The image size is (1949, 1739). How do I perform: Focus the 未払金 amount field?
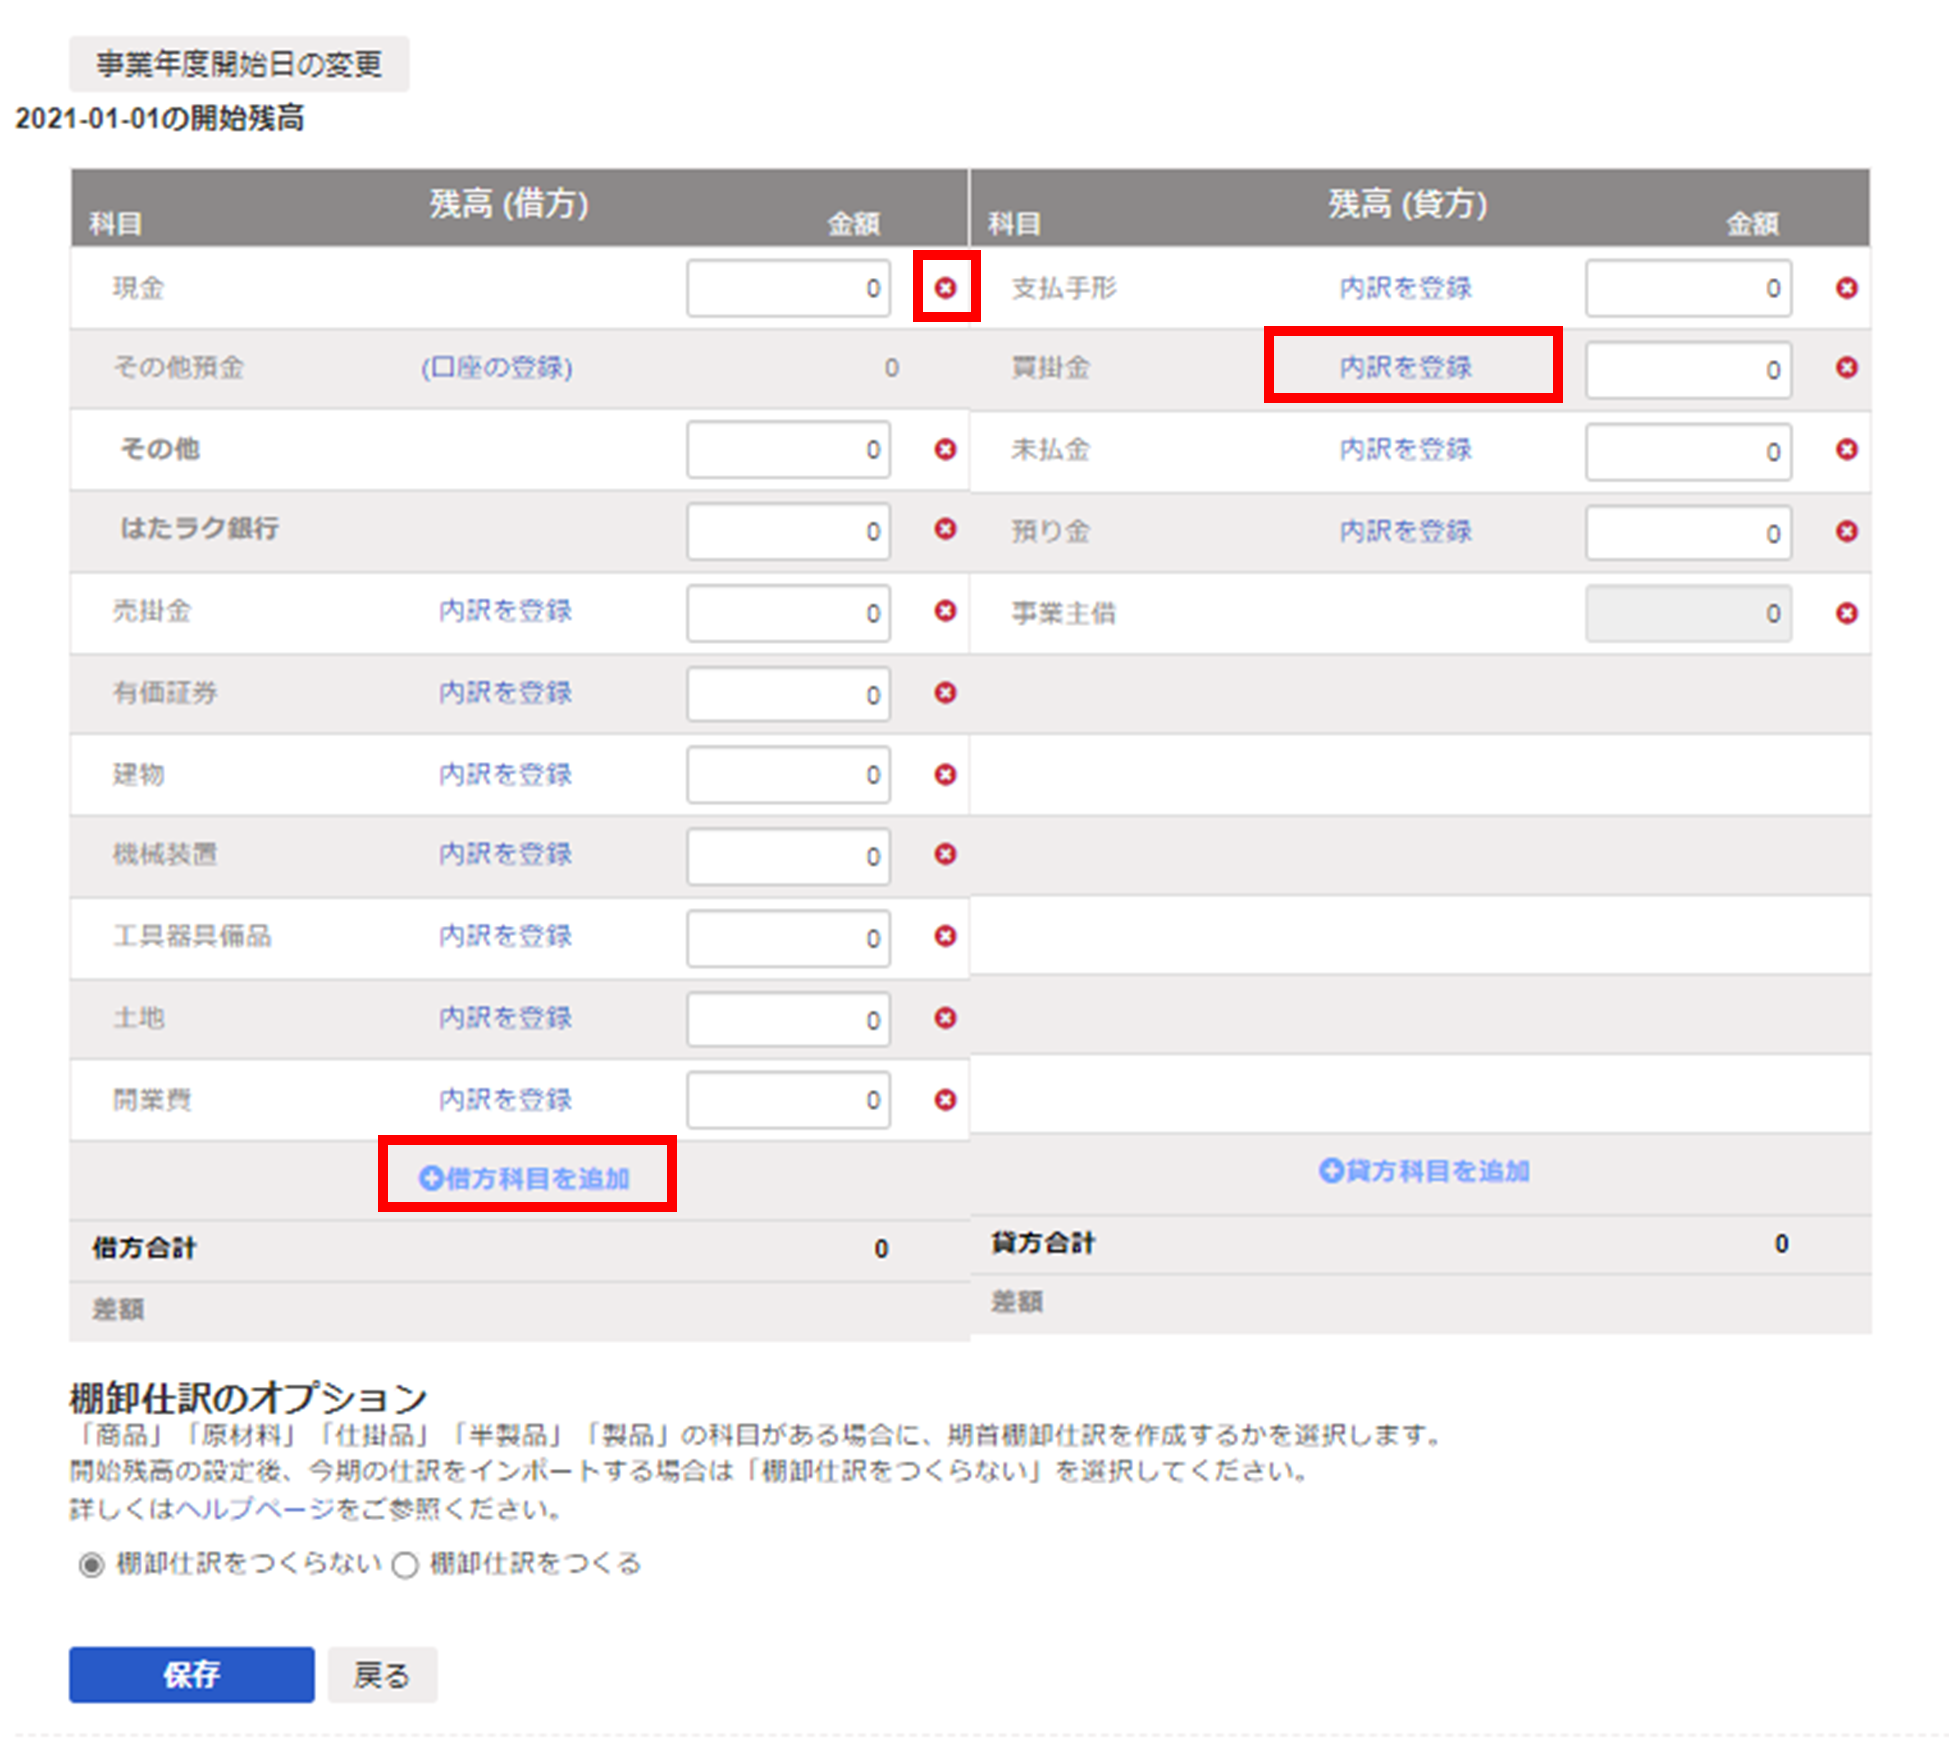(x=1689, y=452)
